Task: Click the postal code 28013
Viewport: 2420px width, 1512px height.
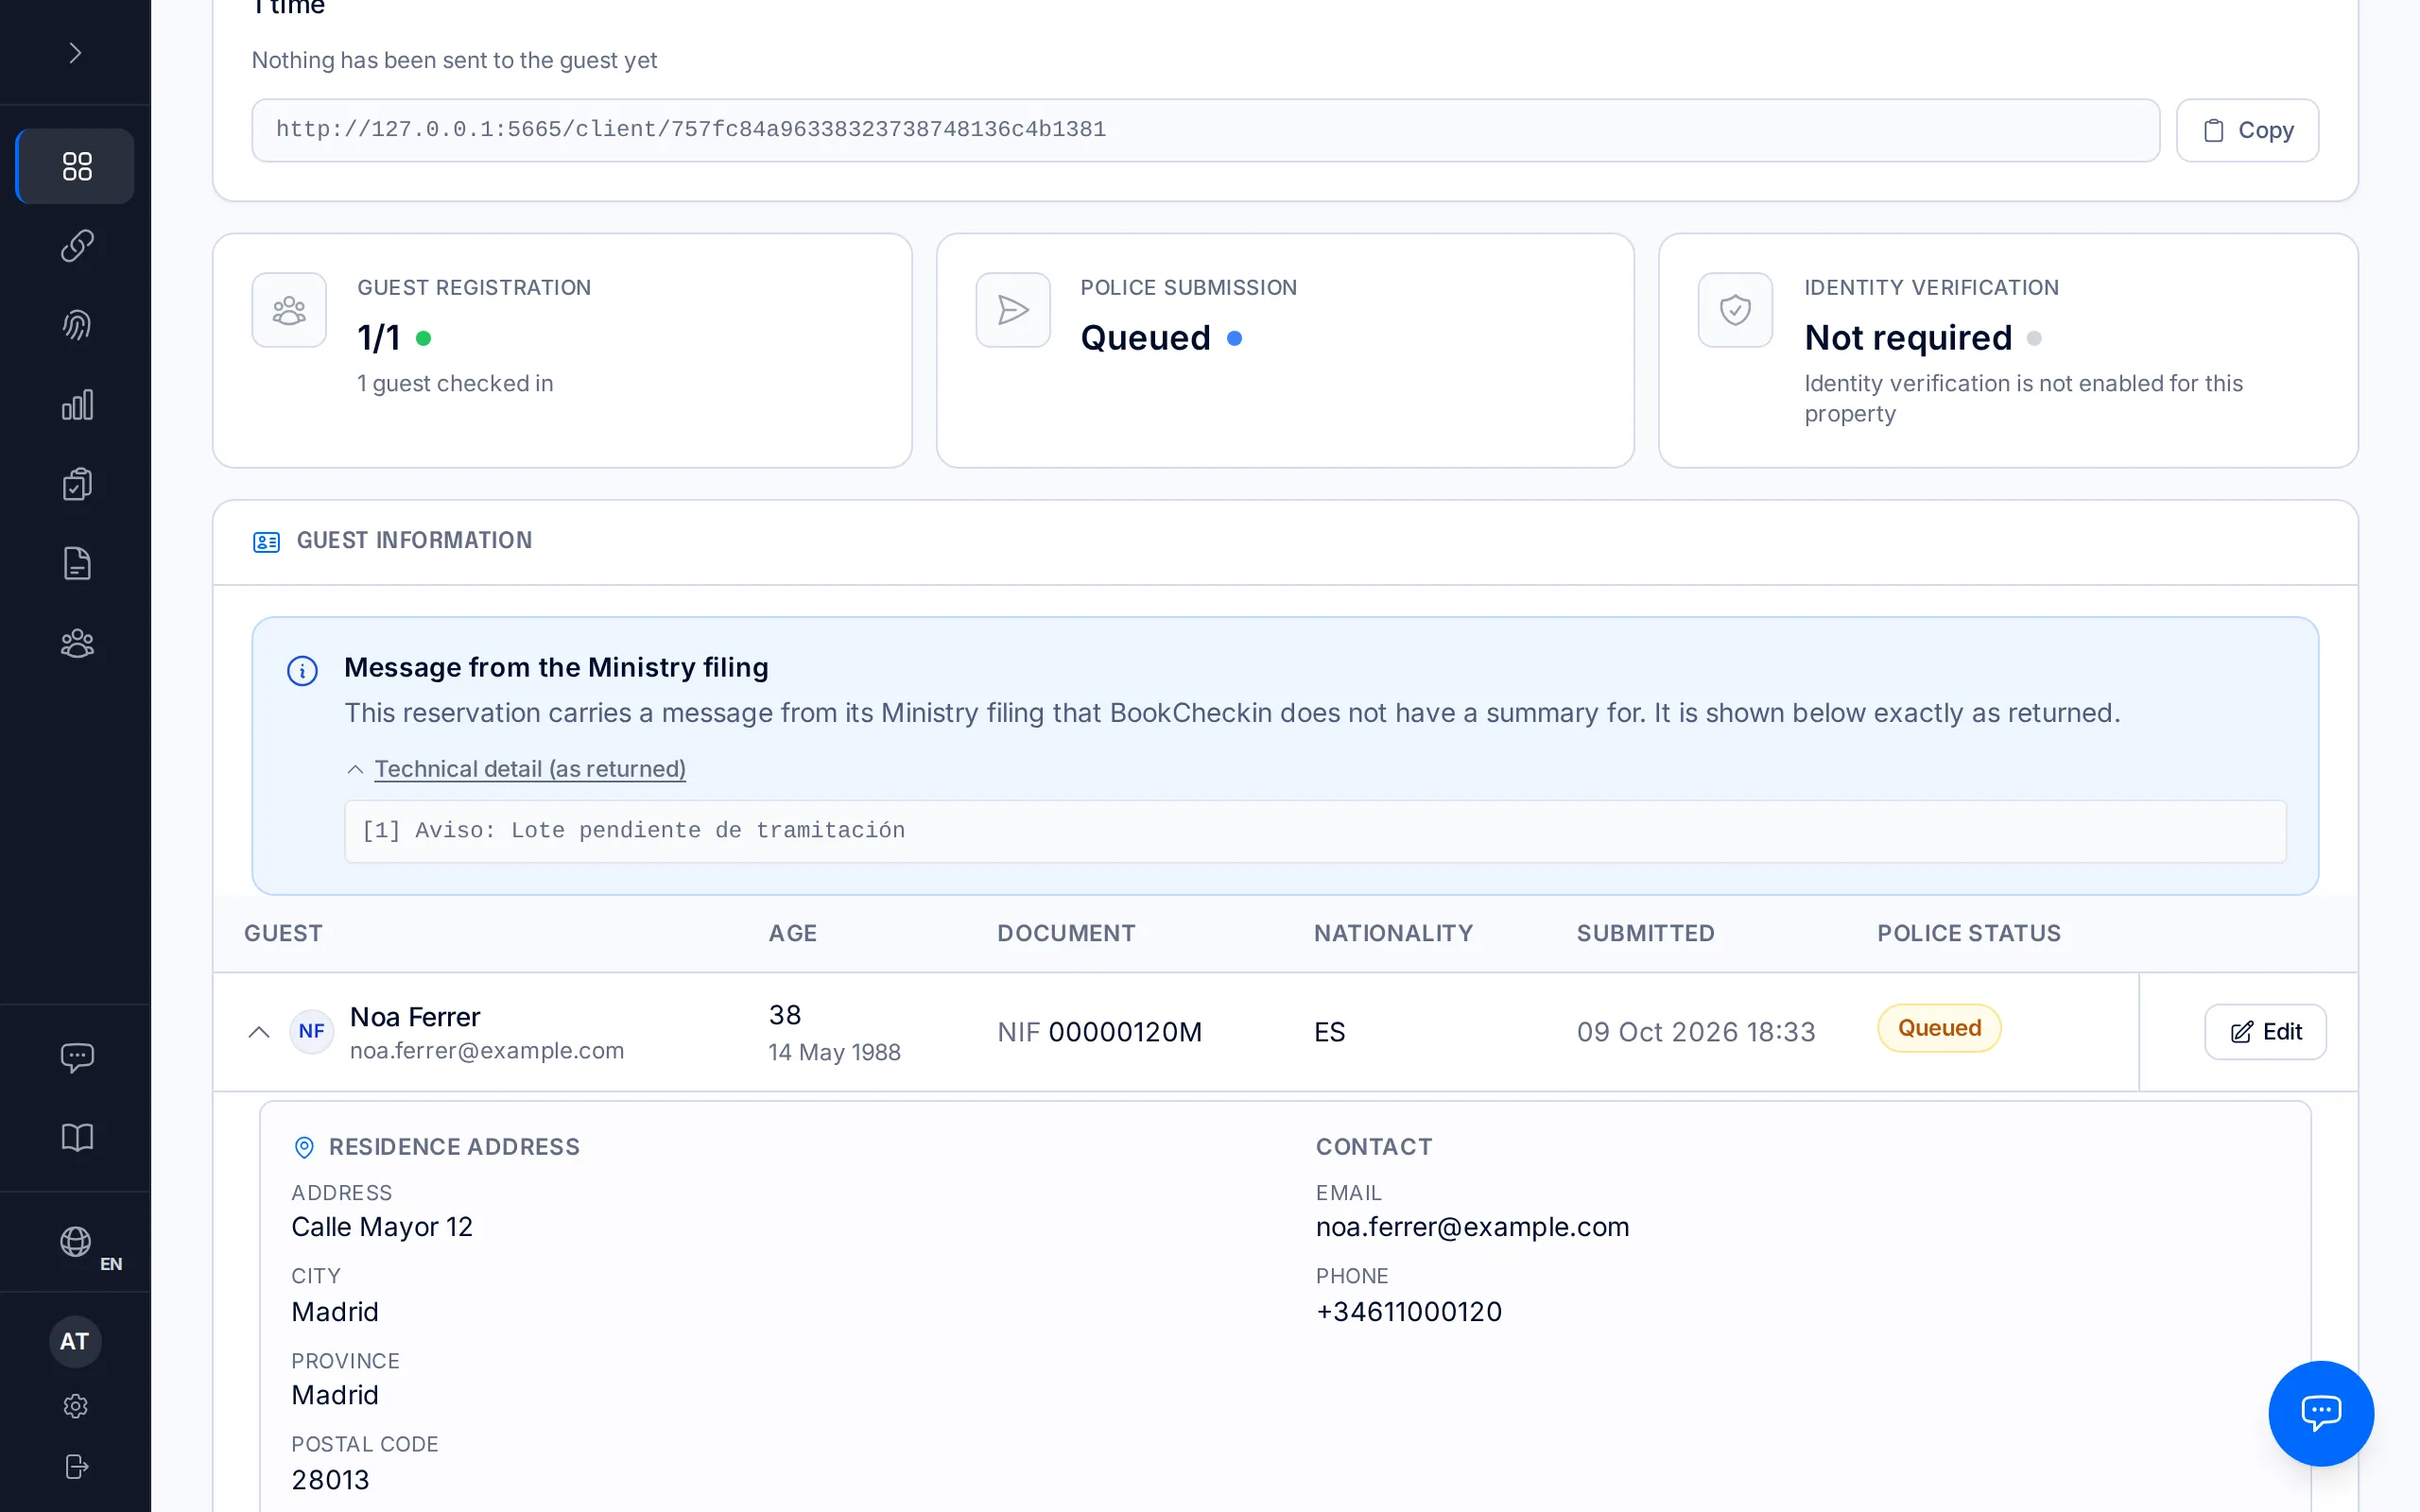Action: pyautogui.click(x=330, y=1480)
